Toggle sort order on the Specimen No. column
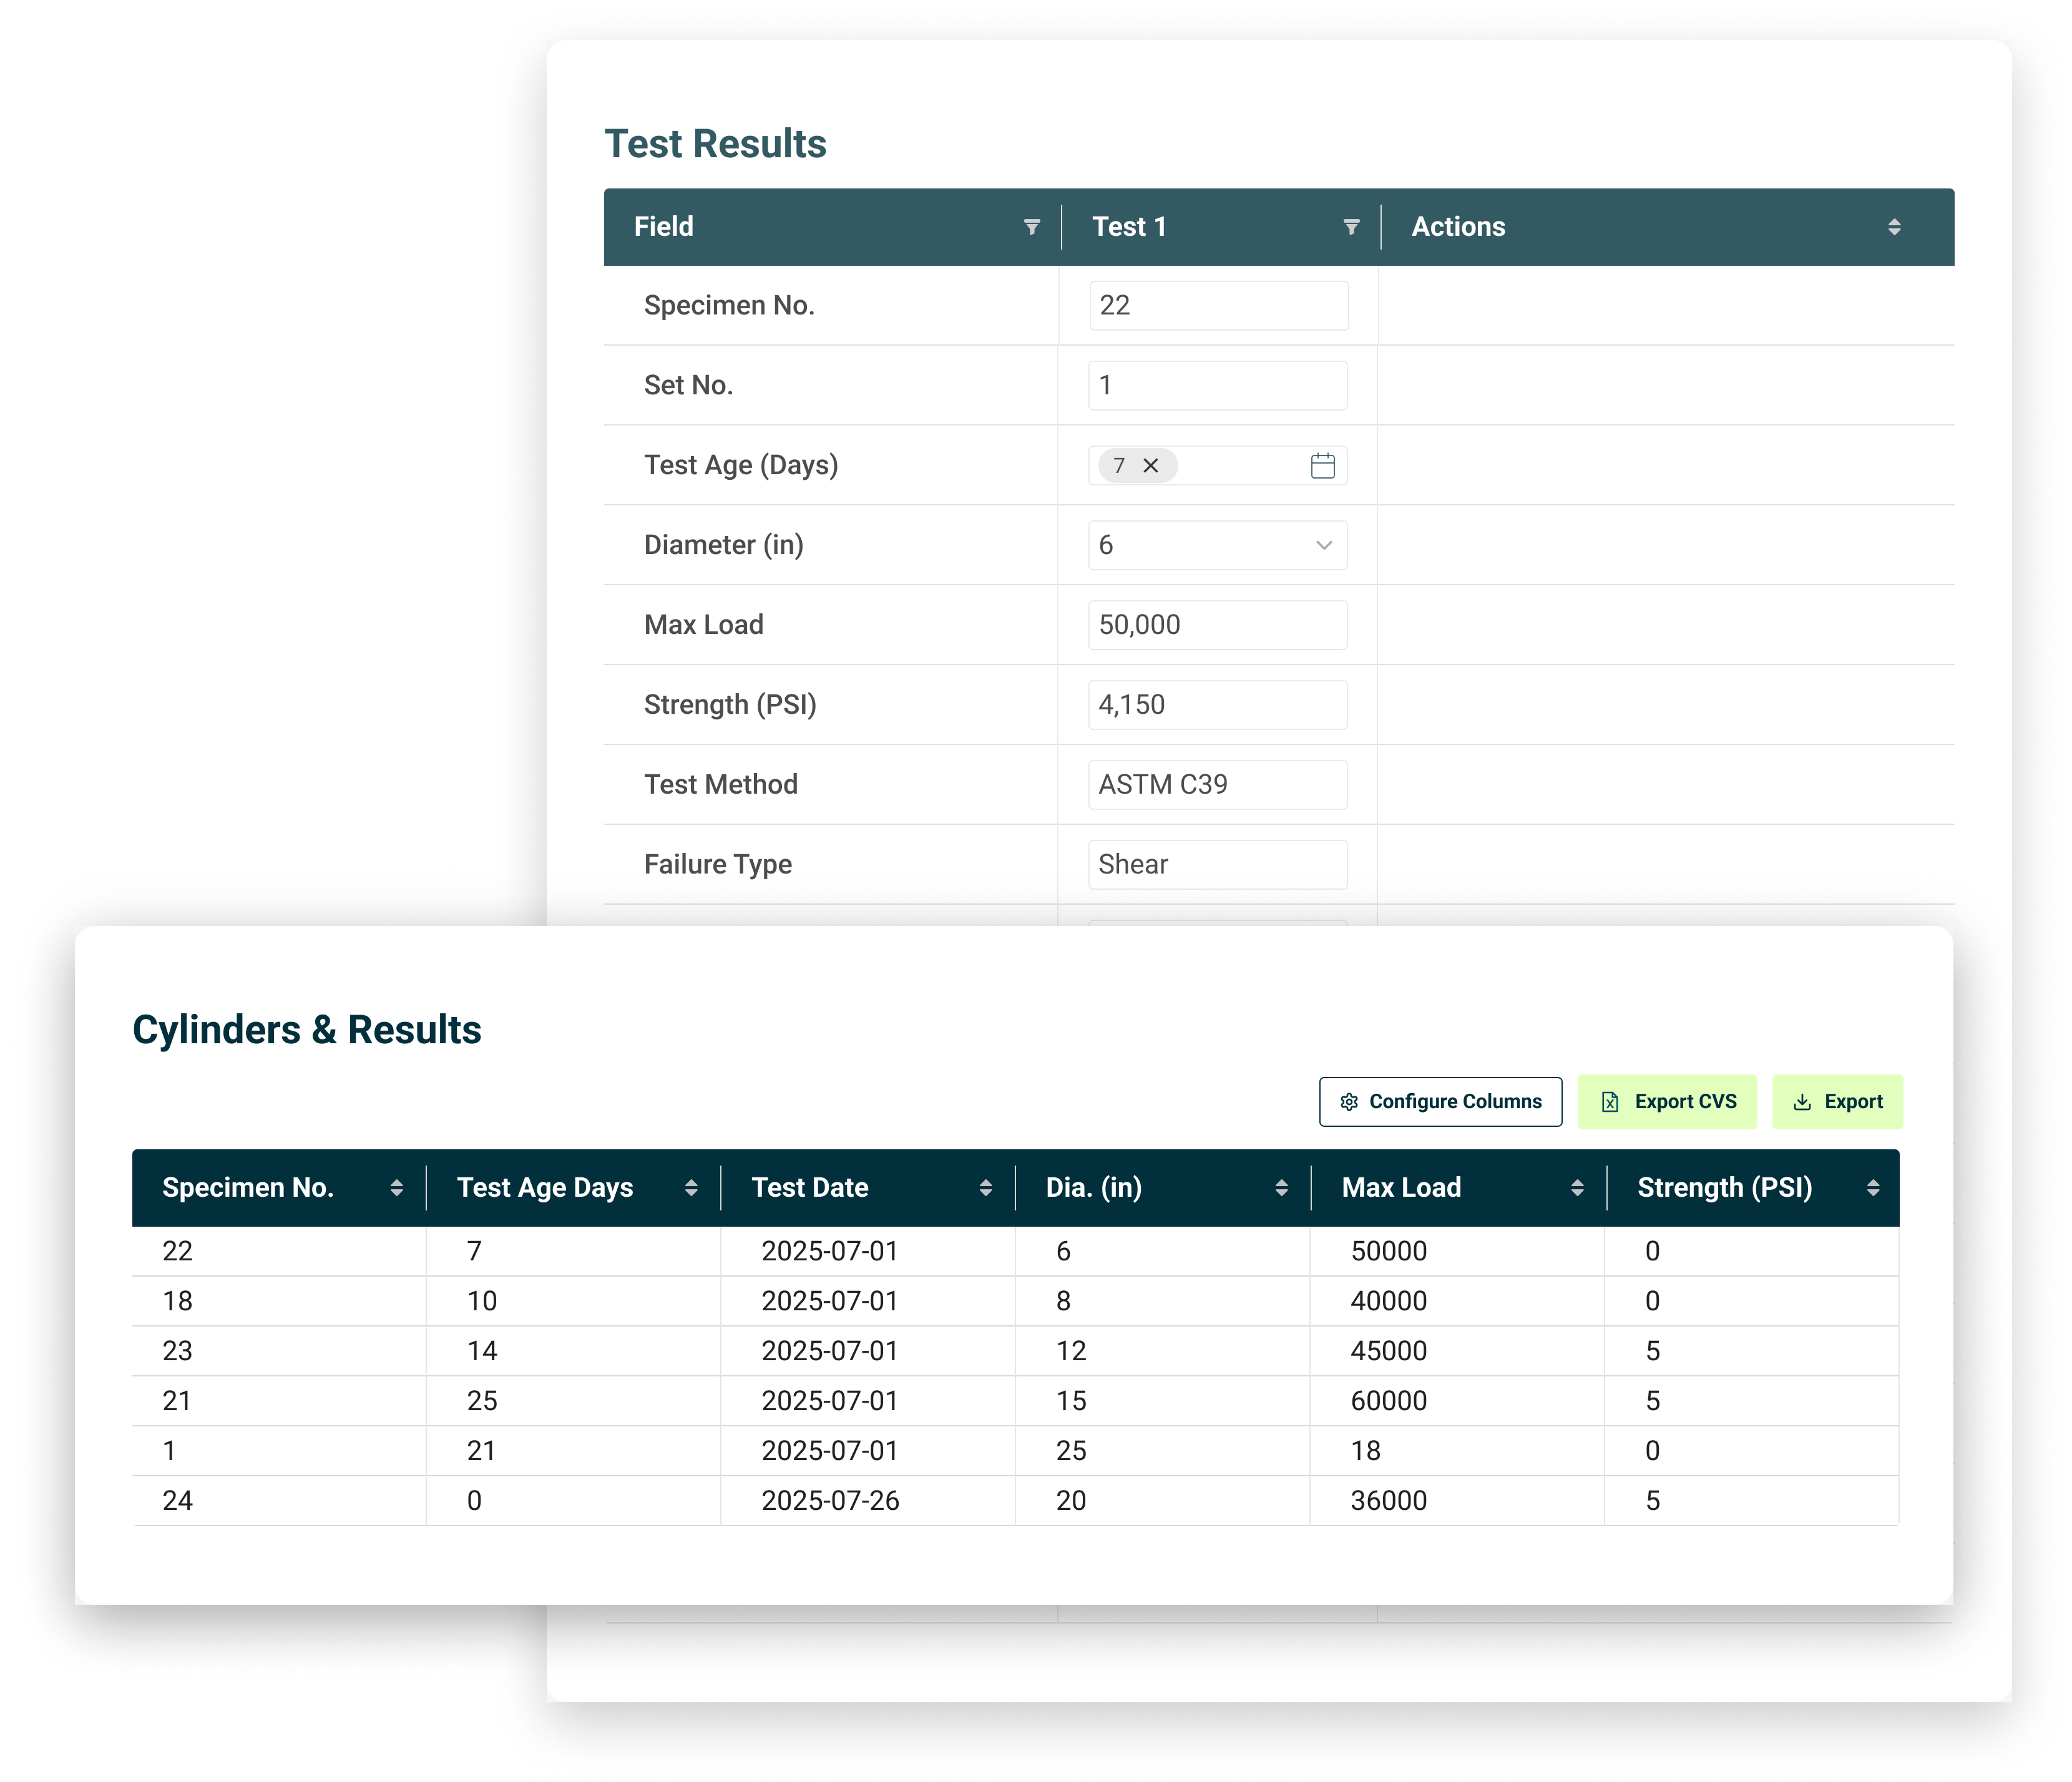The width and height of the screenshot is (2072, 1782). coord(396,1187)
